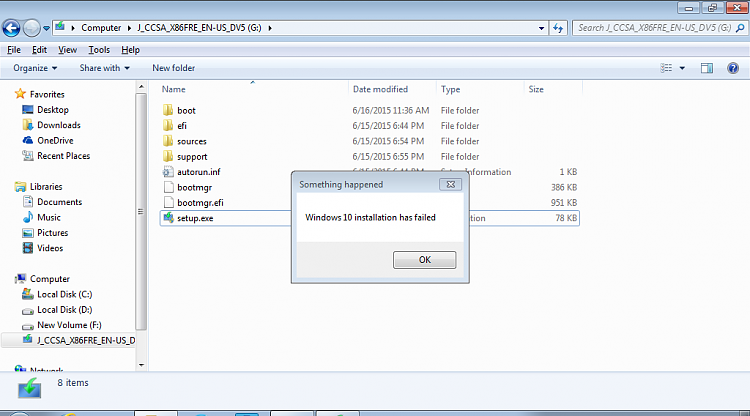Open Downloads in Favorites
Viewport: 750px width, 416px height.
tap(58, 125)
